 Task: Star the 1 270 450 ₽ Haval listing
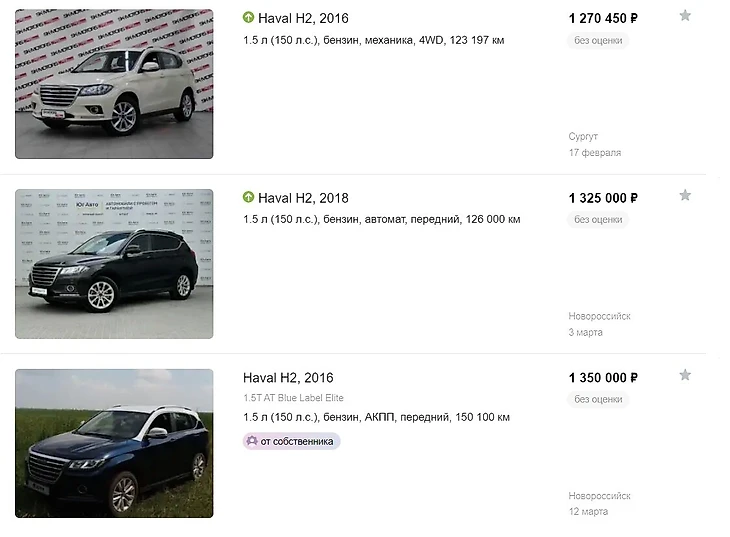tap(685, 15)
